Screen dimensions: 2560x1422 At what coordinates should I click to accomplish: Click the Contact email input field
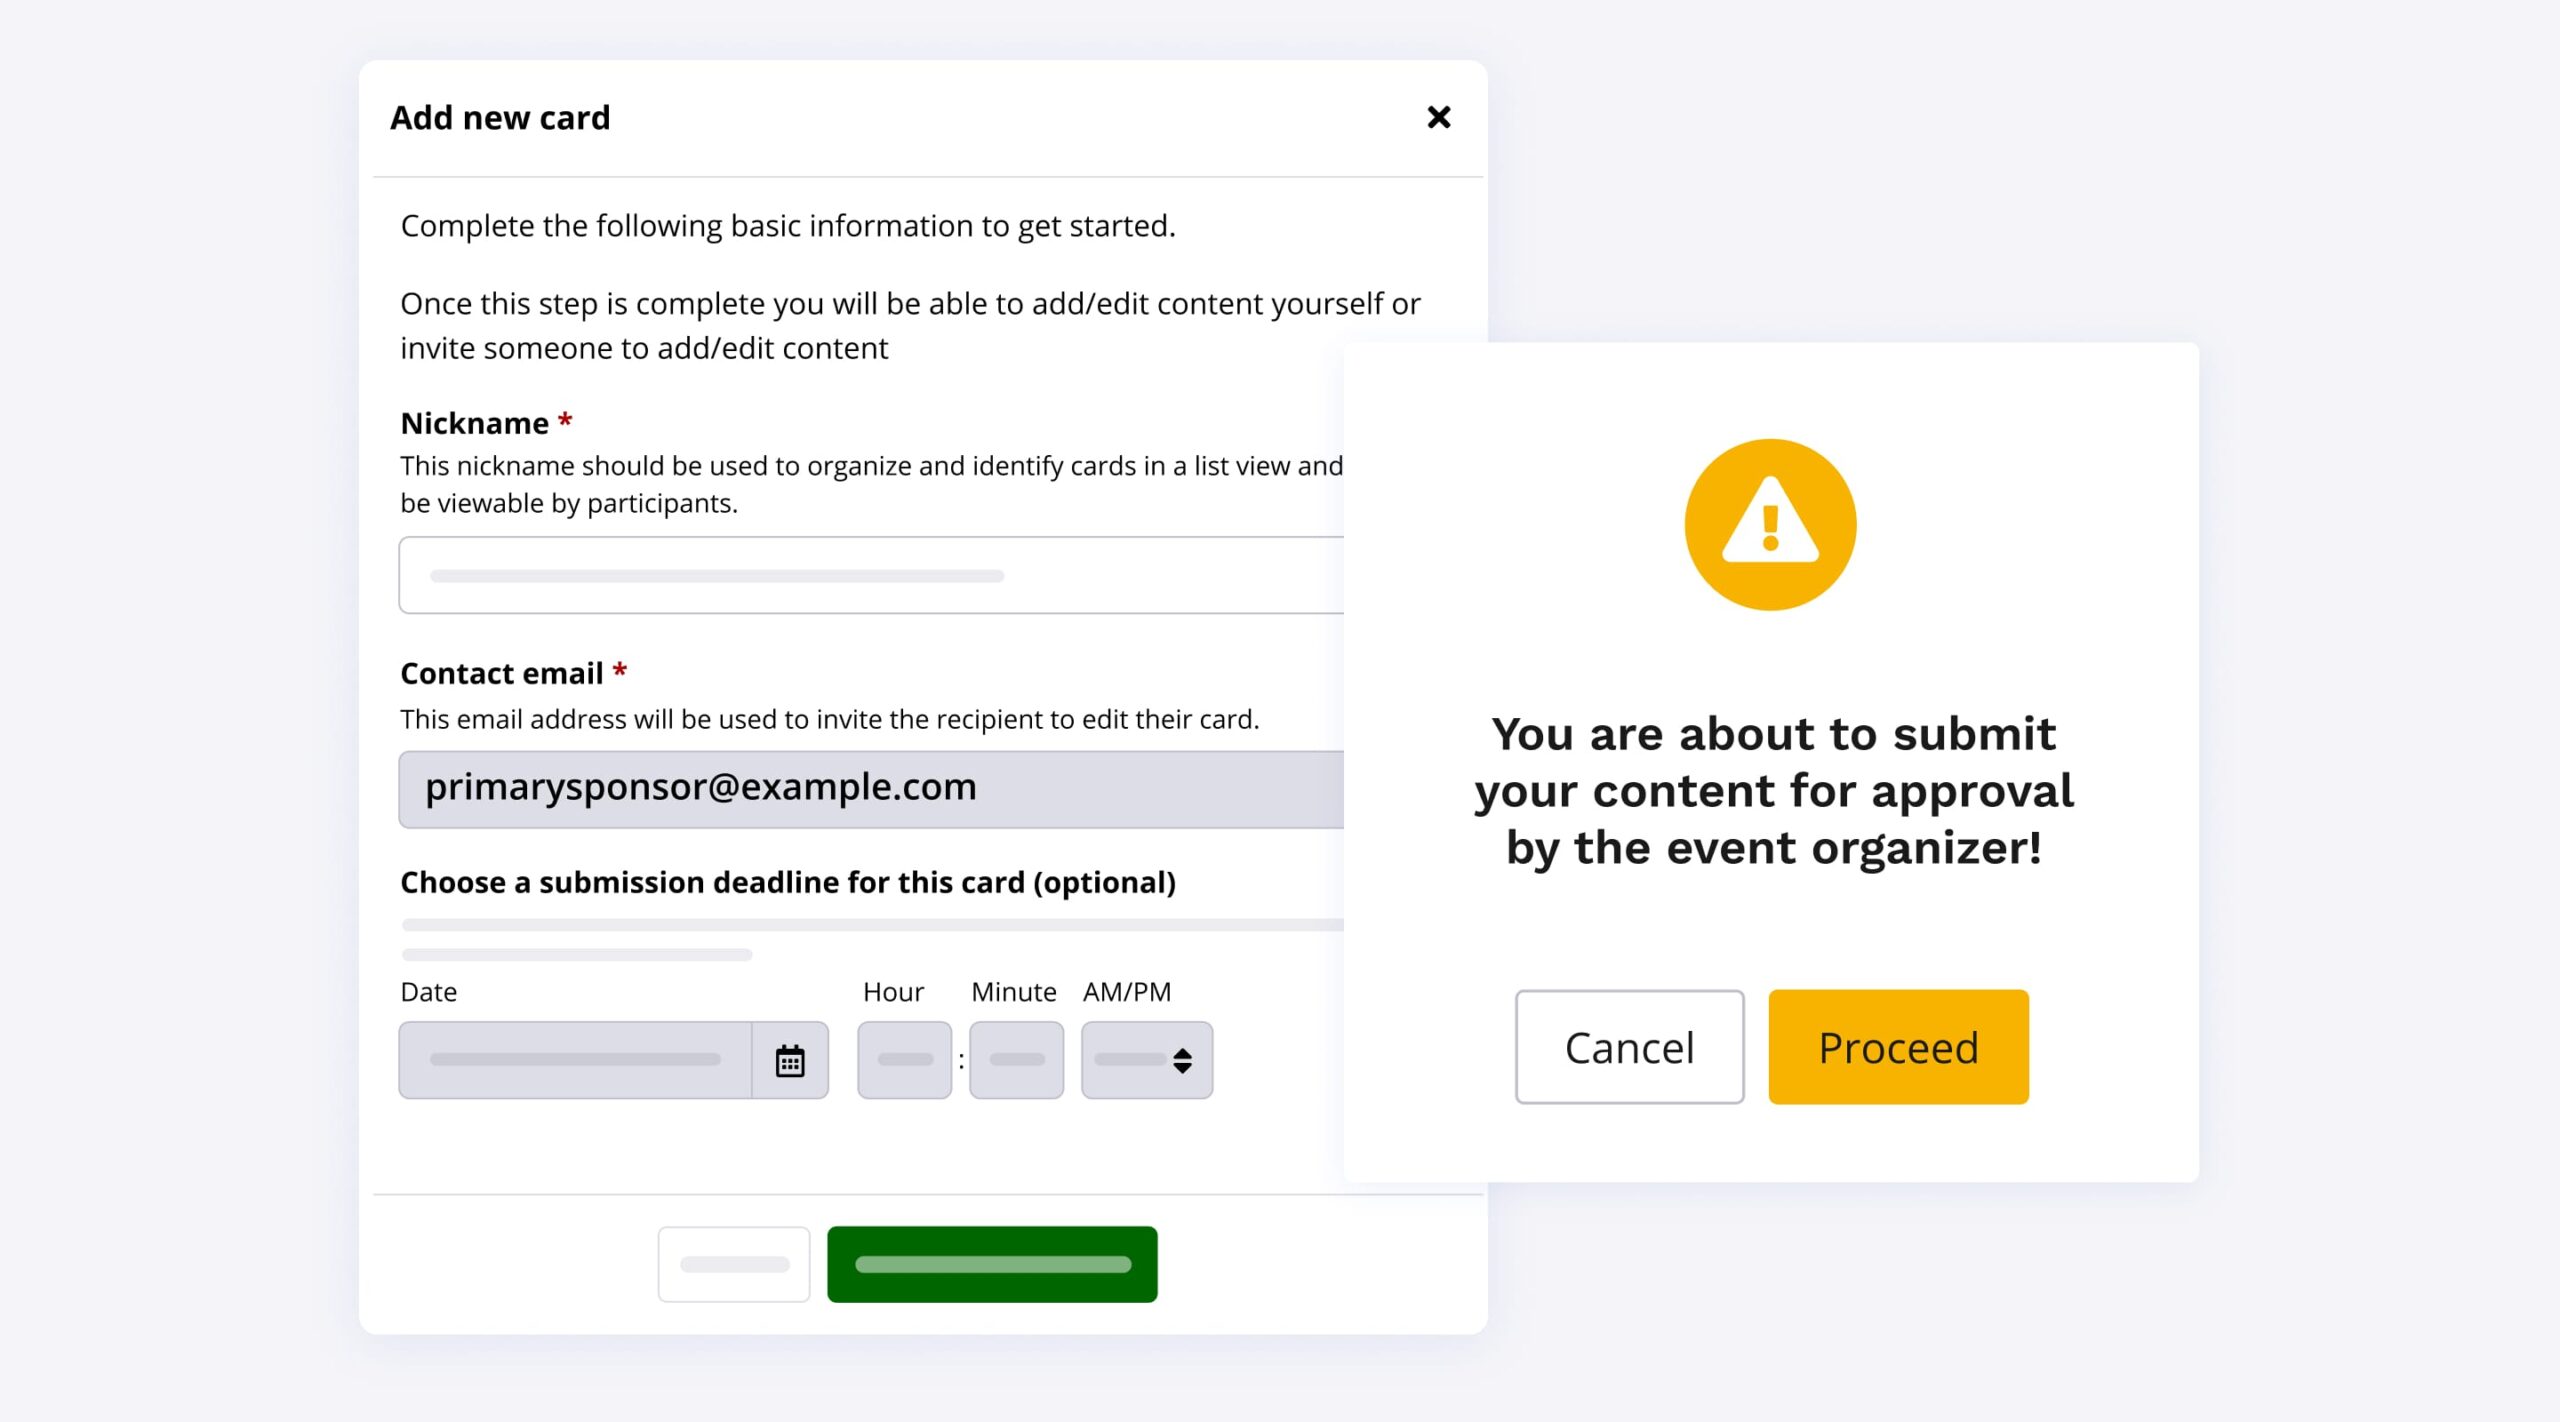(870, 789)
